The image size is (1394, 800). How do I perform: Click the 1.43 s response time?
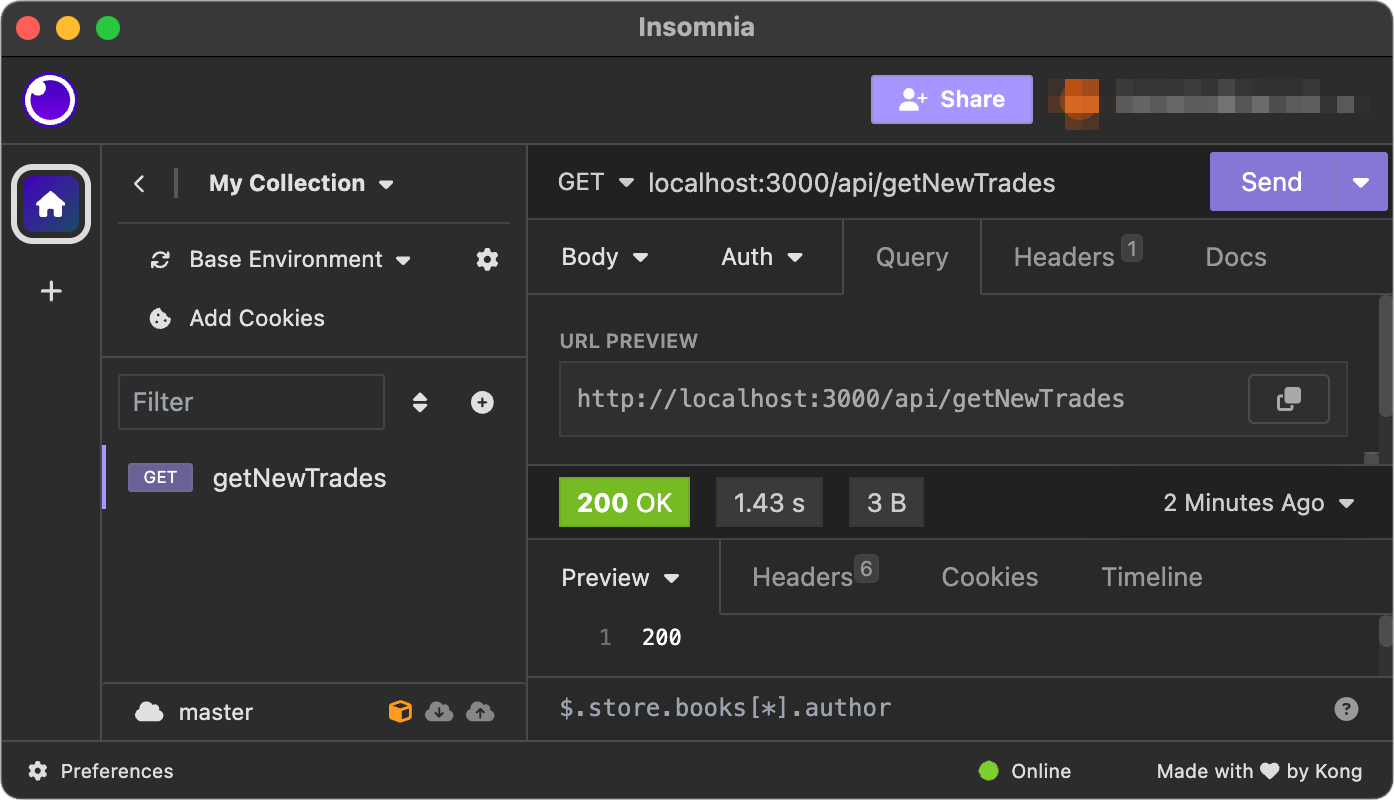click(x=769, y=502)
